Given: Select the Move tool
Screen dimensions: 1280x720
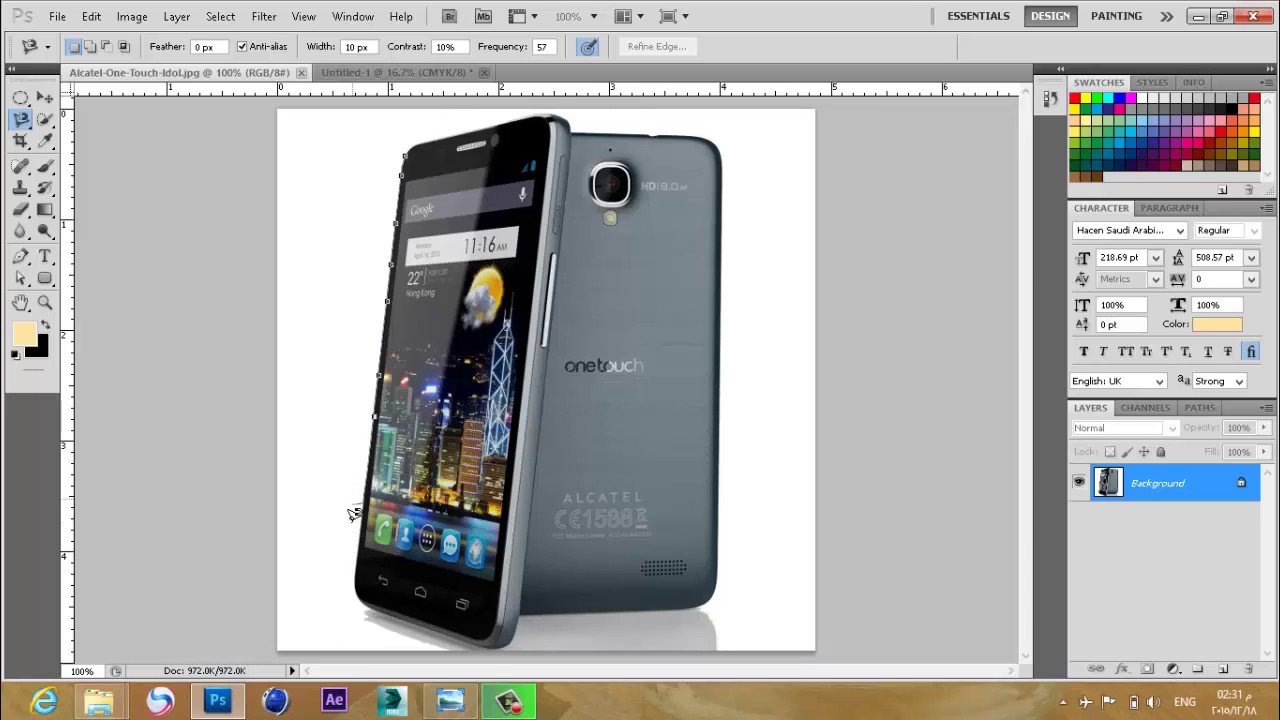Looking at the screenshot, I should [x=45, y=98].
